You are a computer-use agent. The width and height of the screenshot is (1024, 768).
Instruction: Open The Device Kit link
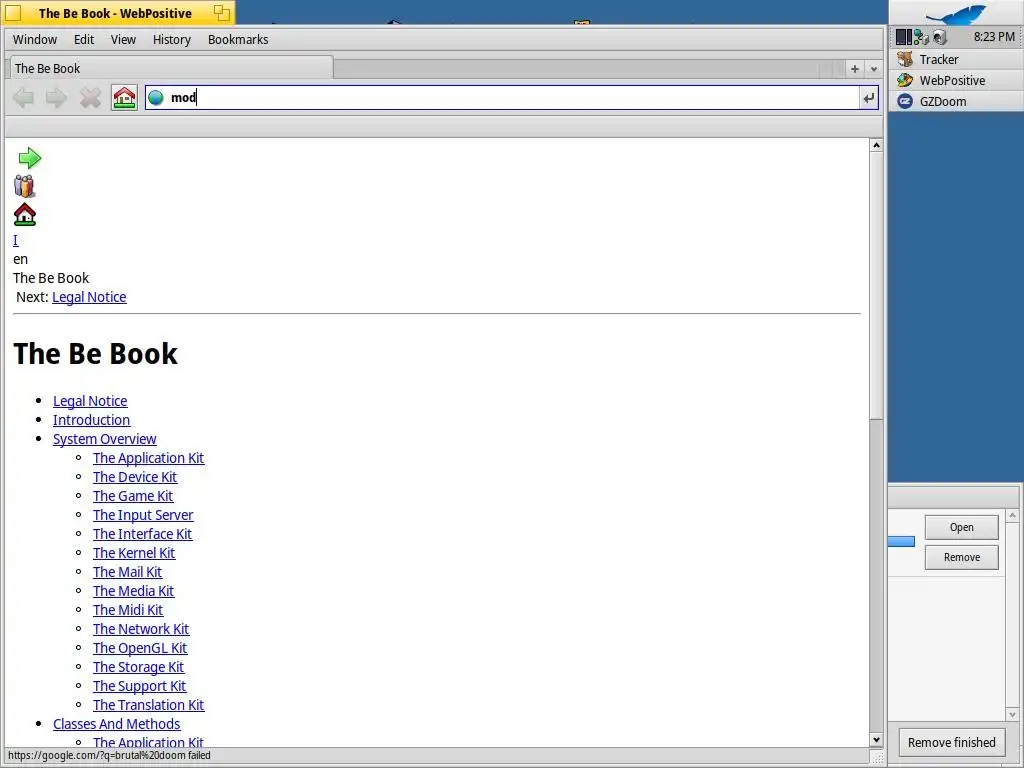(135, 477)
